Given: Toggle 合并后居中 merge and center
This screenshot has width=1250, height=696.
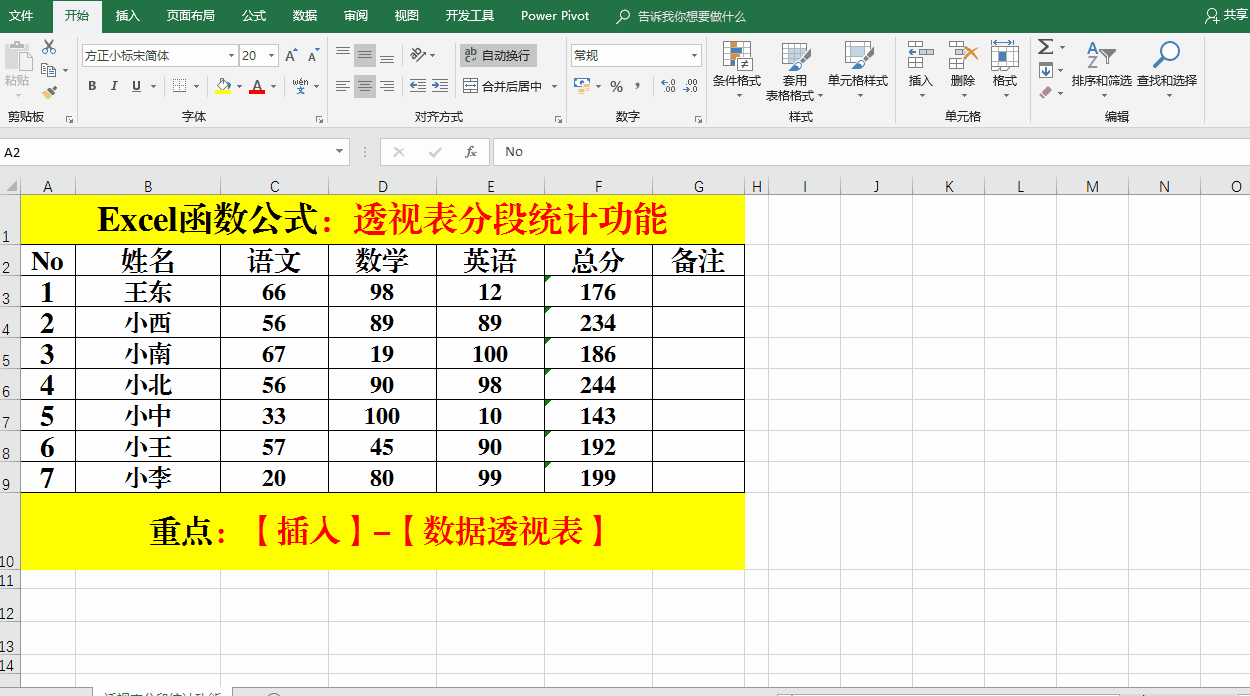Looking at the screenshot, I should coord(503,87).
